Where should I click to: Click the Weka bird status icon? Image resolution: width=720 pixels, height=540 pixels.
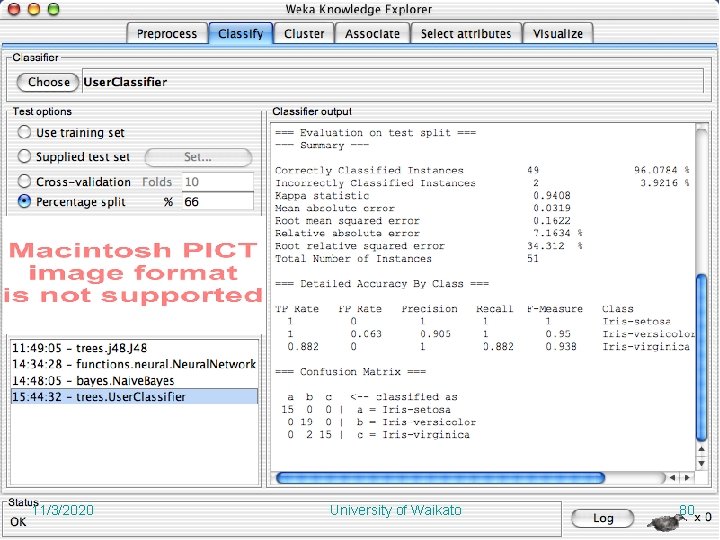click(664, 521)
